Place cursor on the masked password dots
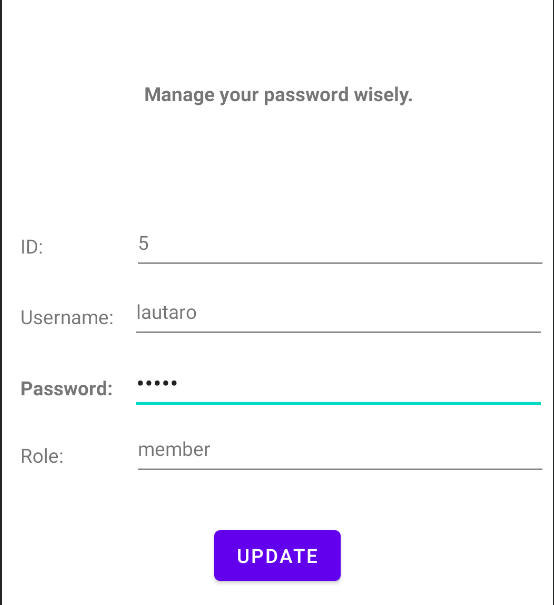The width and height of the screenshot is (554, 605). click(x=157, y=383)
